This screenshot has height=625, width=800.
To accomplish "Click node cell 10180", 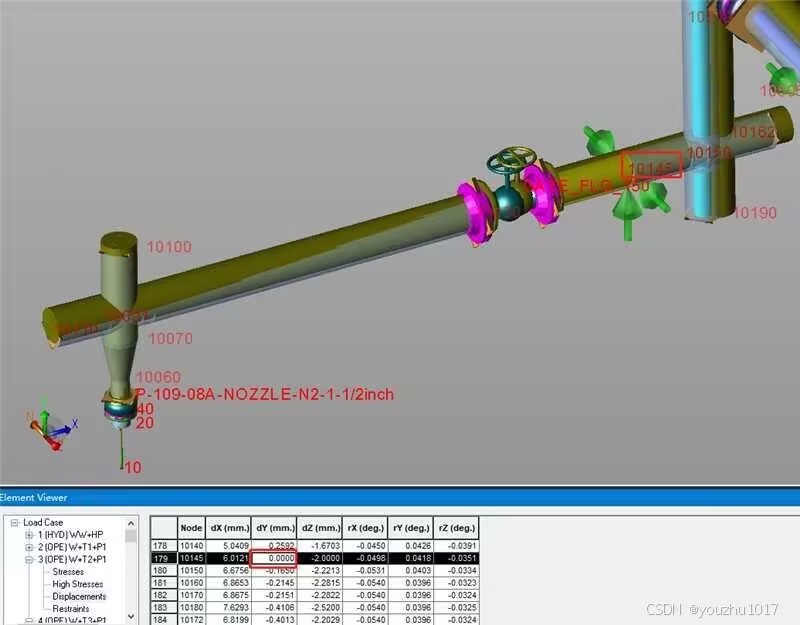I will pos(191,607).
